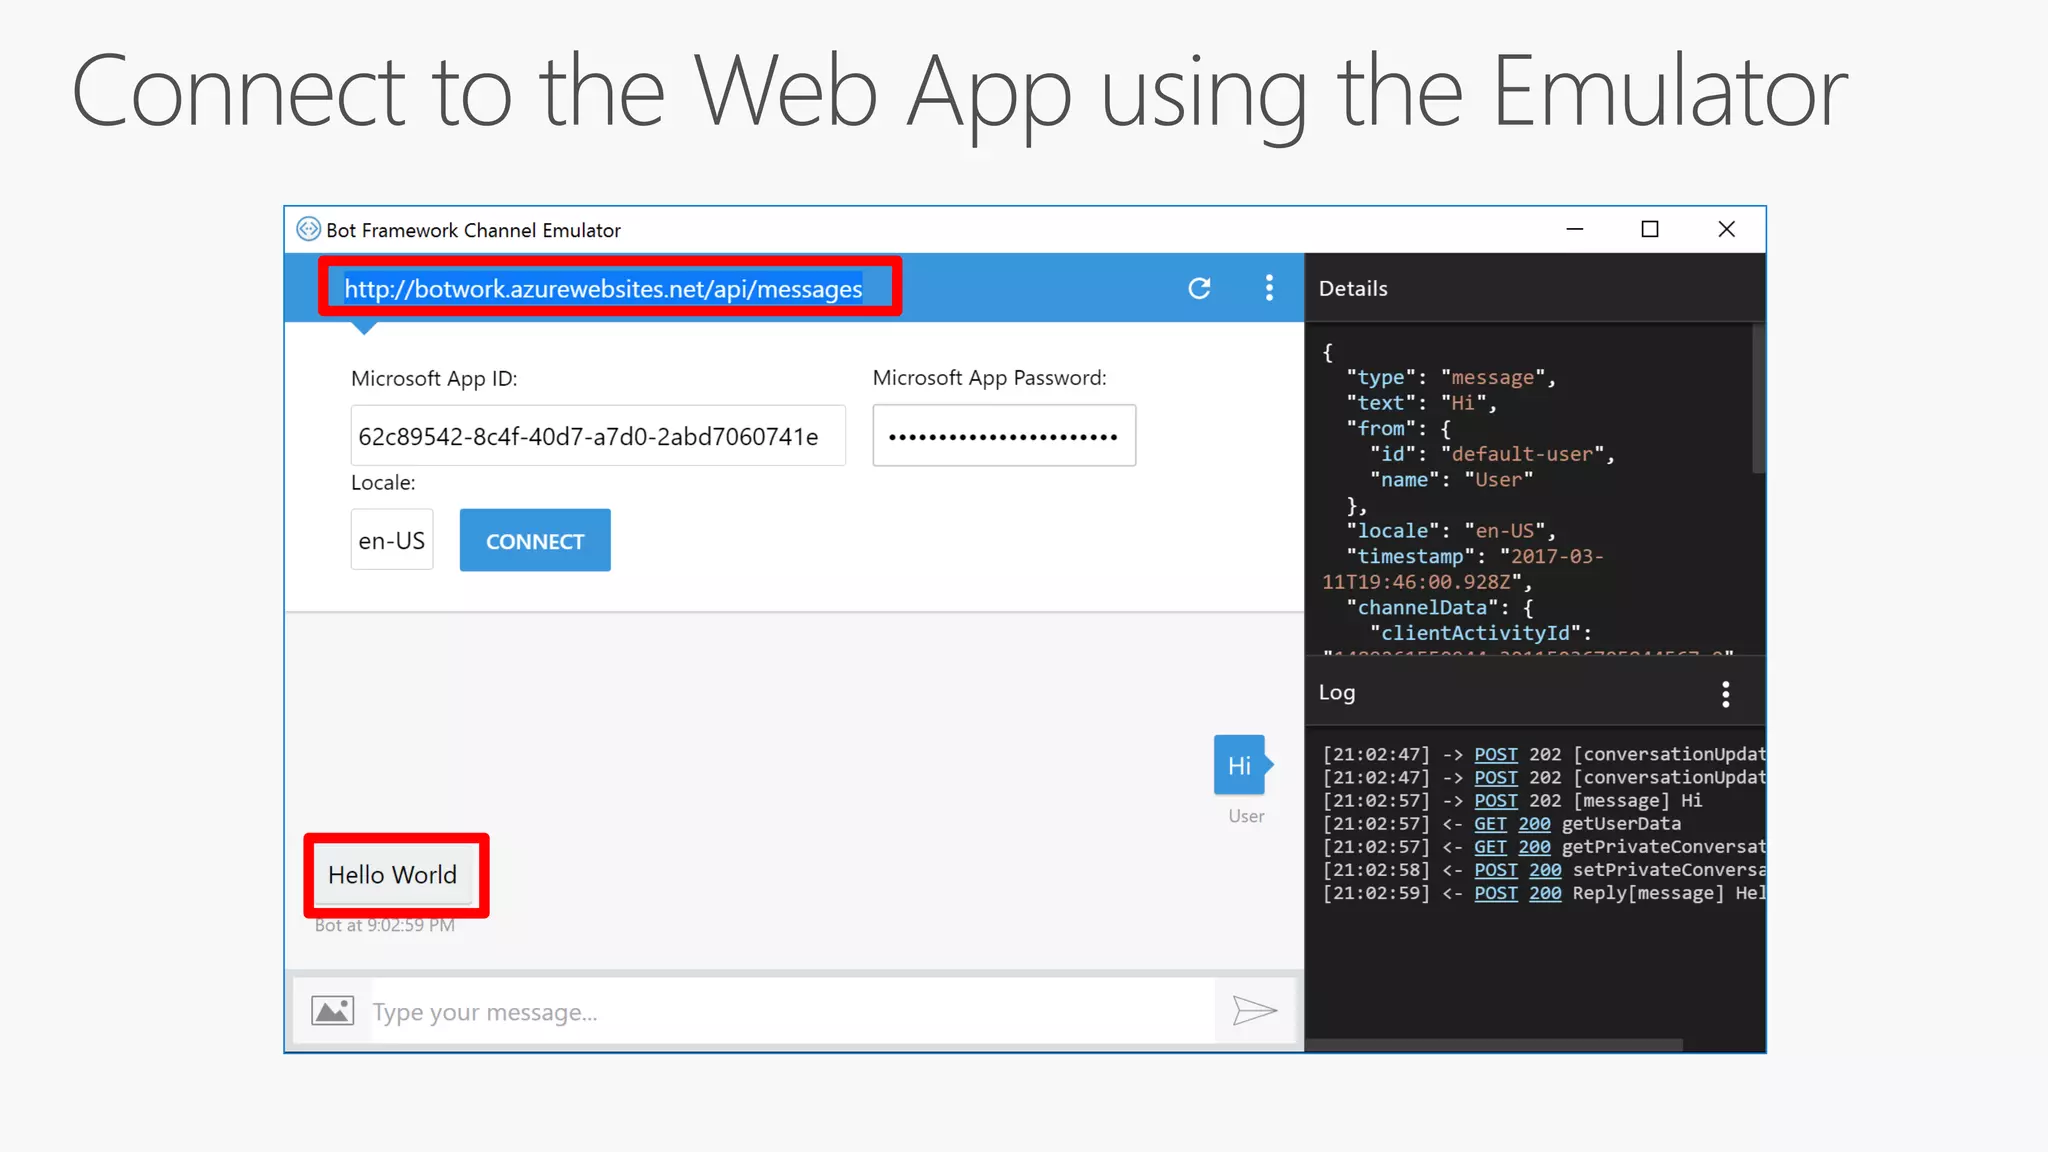Click the Bot Framework emulator logo icon
Screen dimensions: 2048x1152
[308, 230]
